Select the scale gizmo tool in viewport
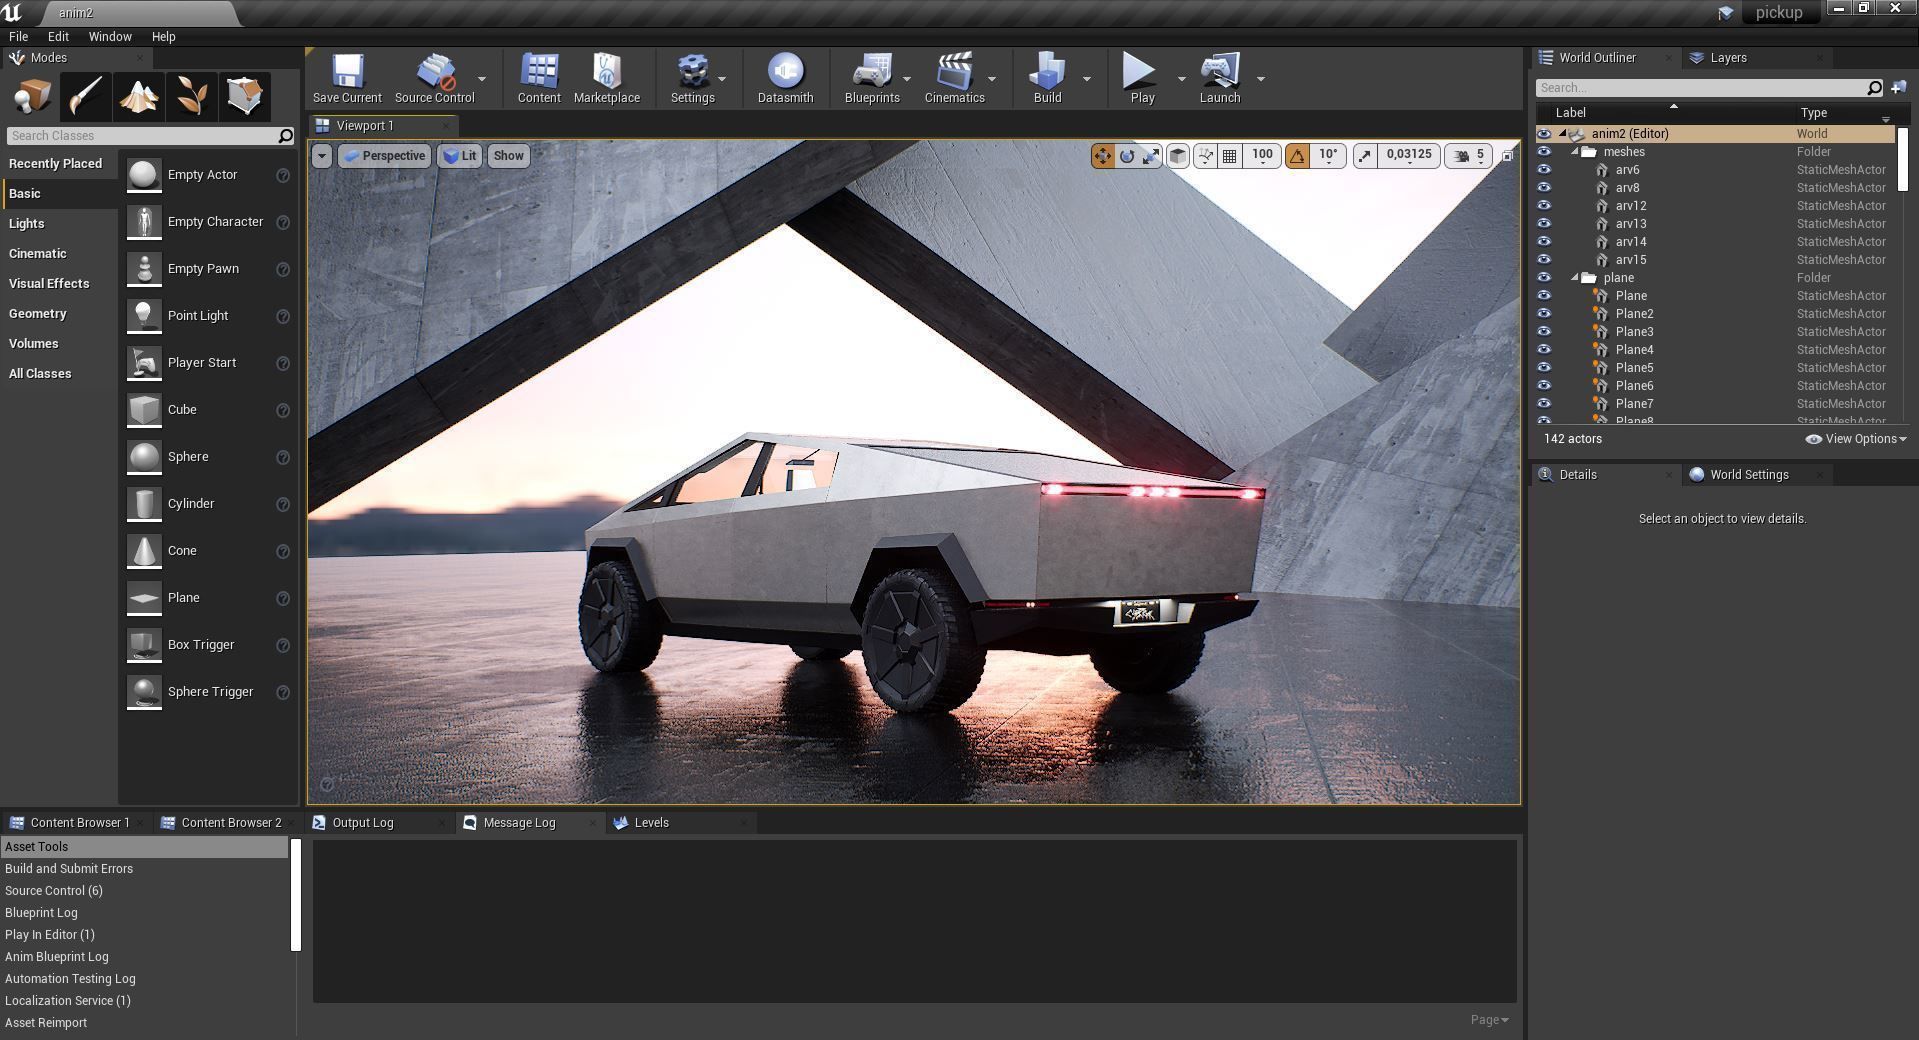This screenshot has width=1919, height=1040. 1152,156
